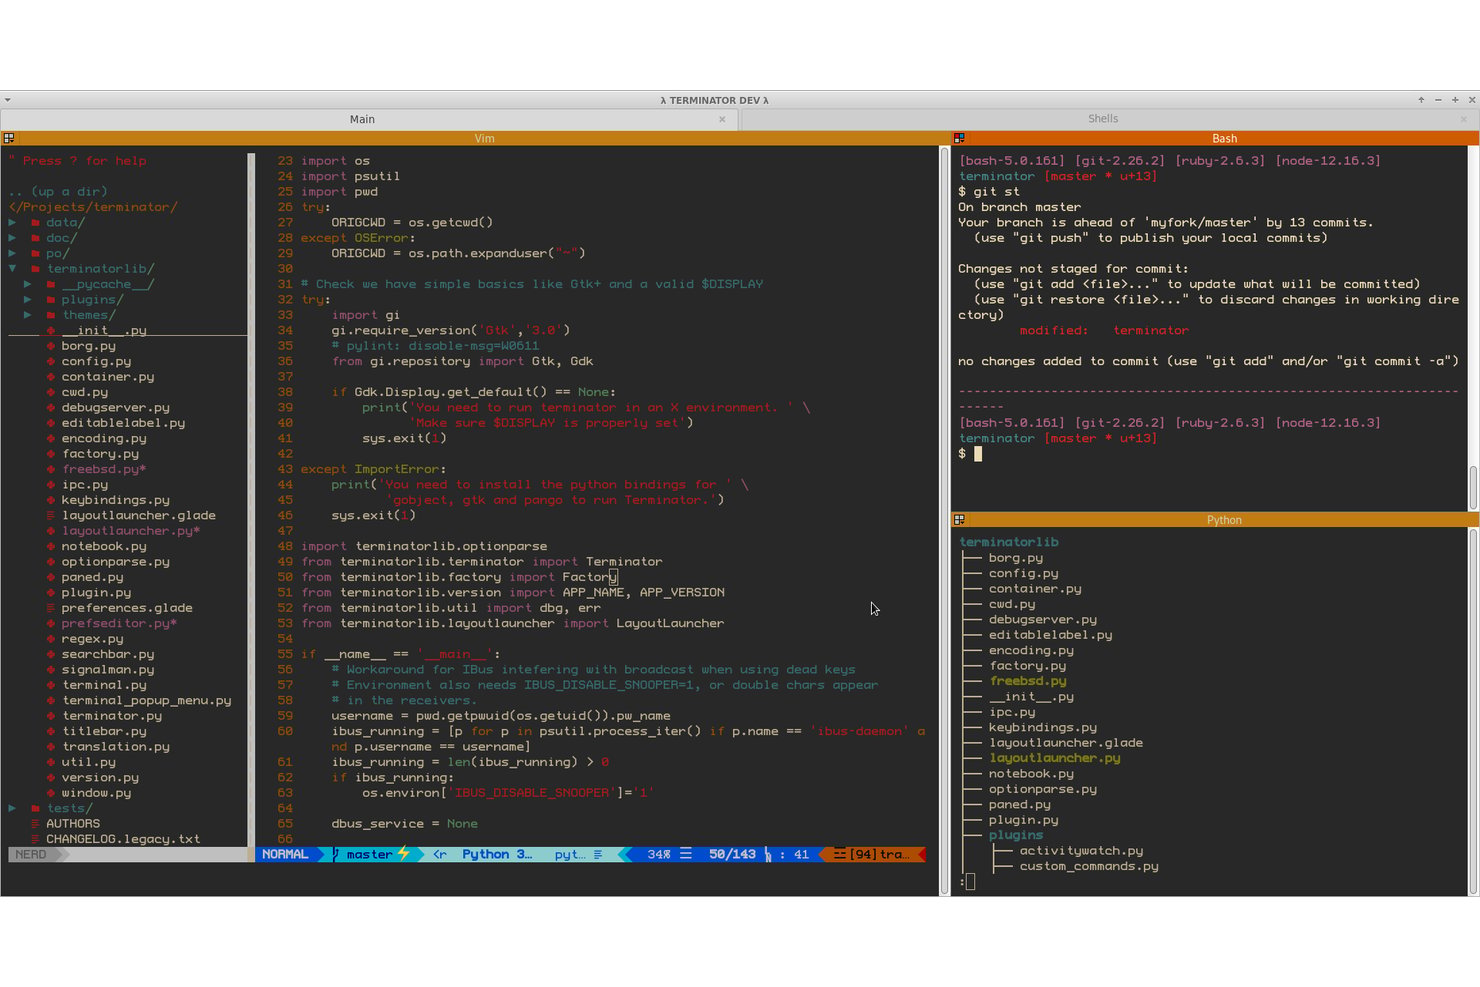This screenshot has height=987, width=1480.
Task: Collapse the terminatorlib/ folder arrow
Action: [12, 269]
